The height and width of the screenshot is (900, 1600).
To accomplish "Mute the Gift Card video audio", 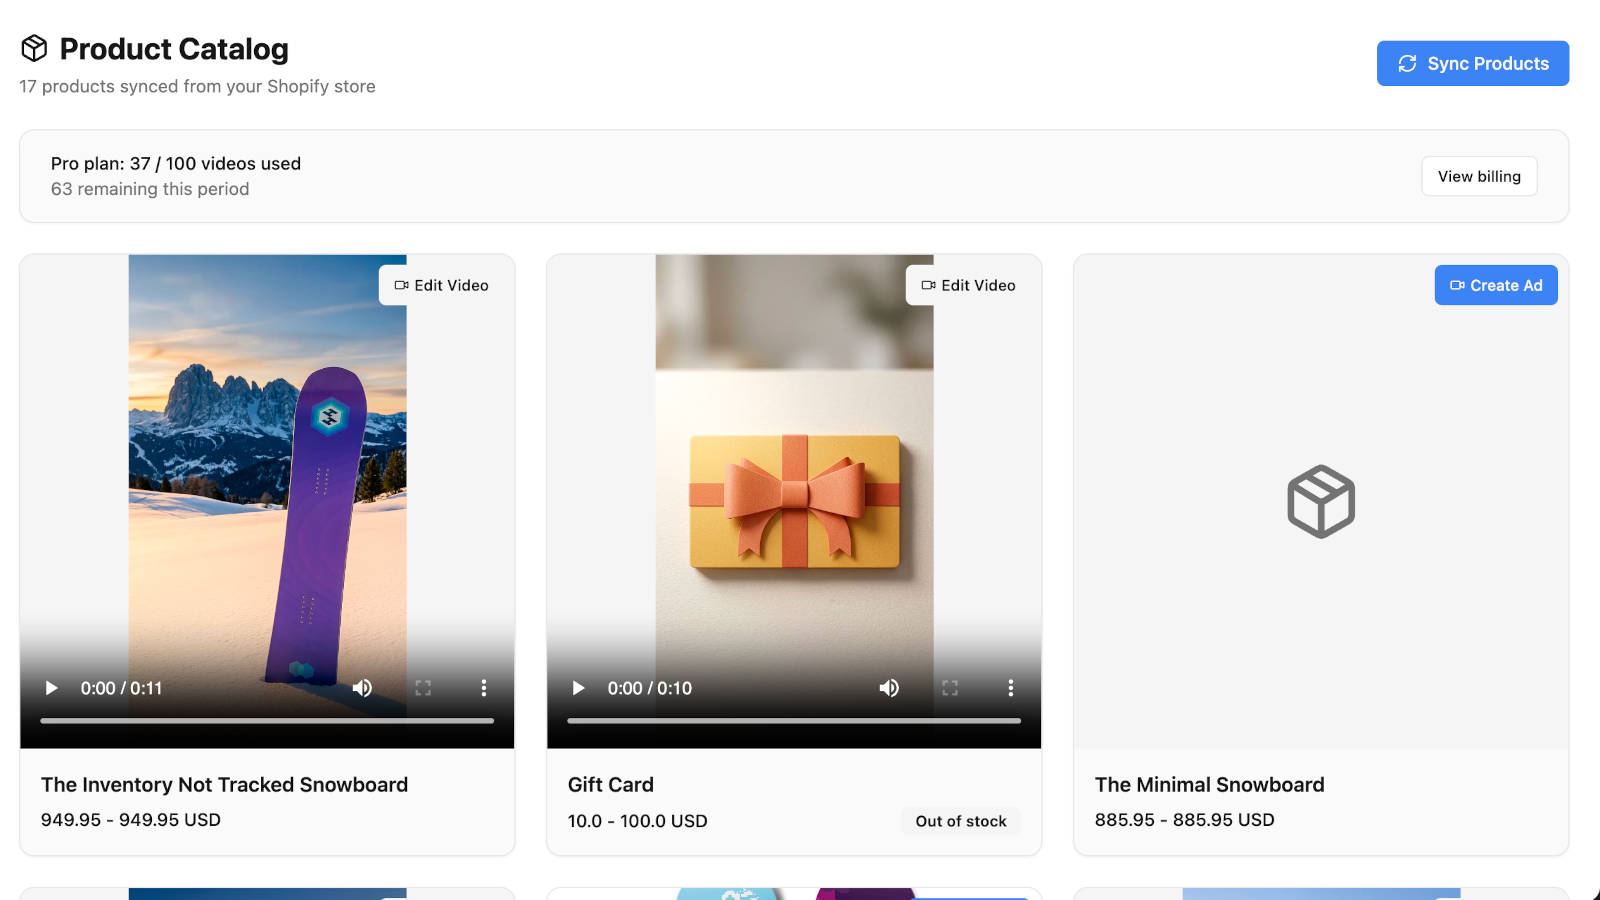I will tap(889, 688).
